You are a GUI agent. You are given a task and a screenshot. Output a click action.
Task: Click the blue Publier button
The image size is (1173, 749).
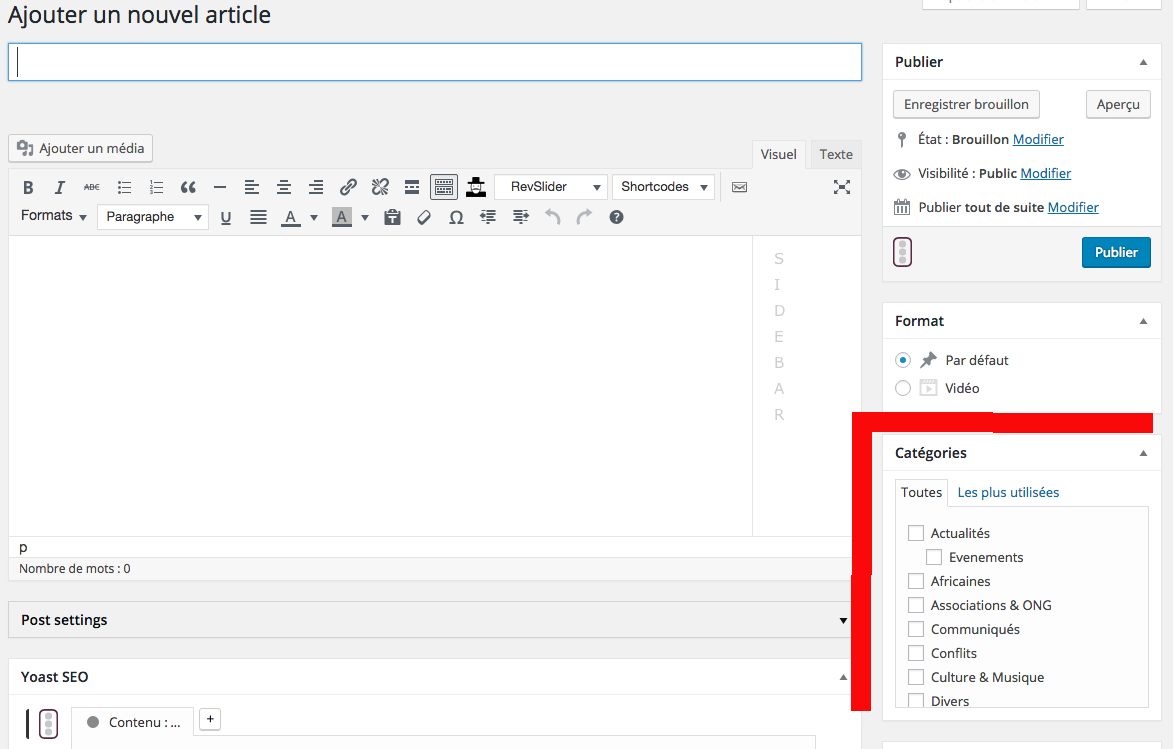(1116, 252)
